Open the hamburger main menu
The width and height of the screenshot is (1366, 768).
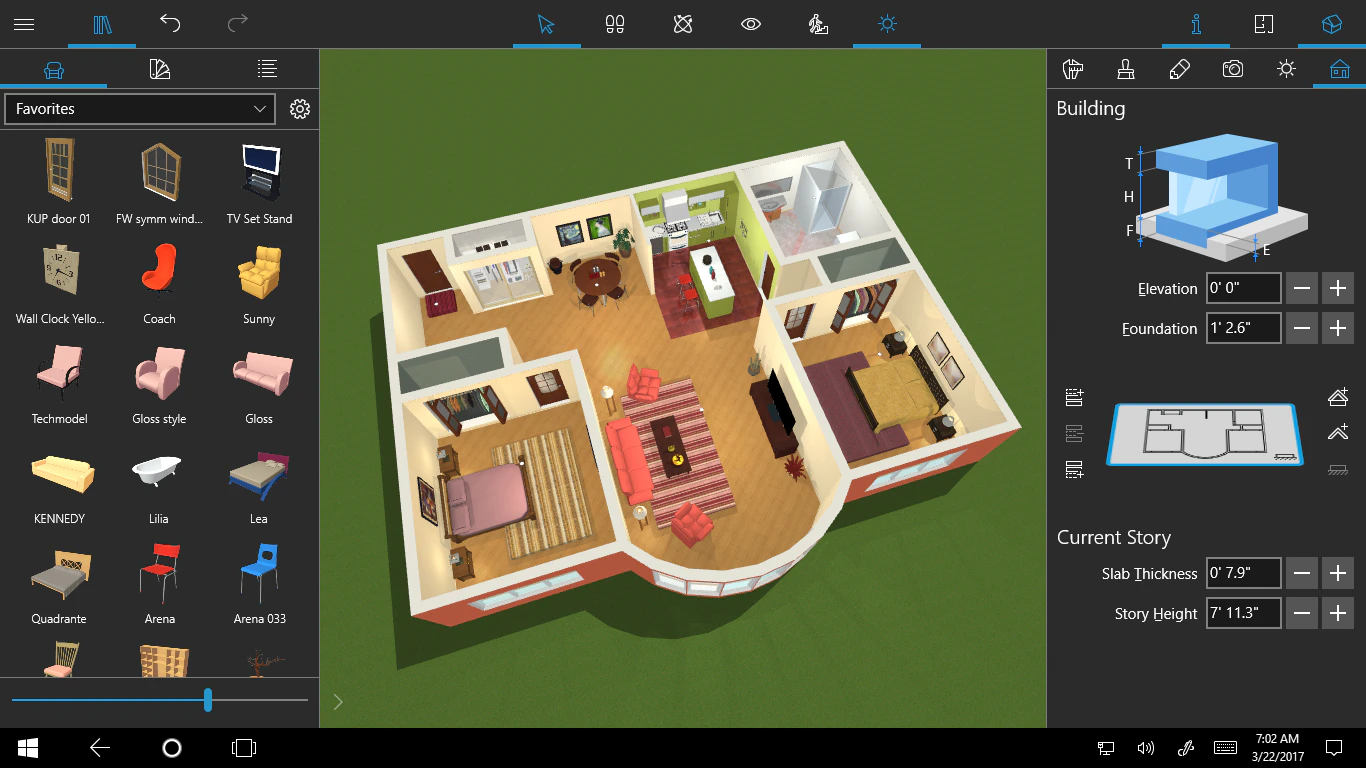(24, 24)
